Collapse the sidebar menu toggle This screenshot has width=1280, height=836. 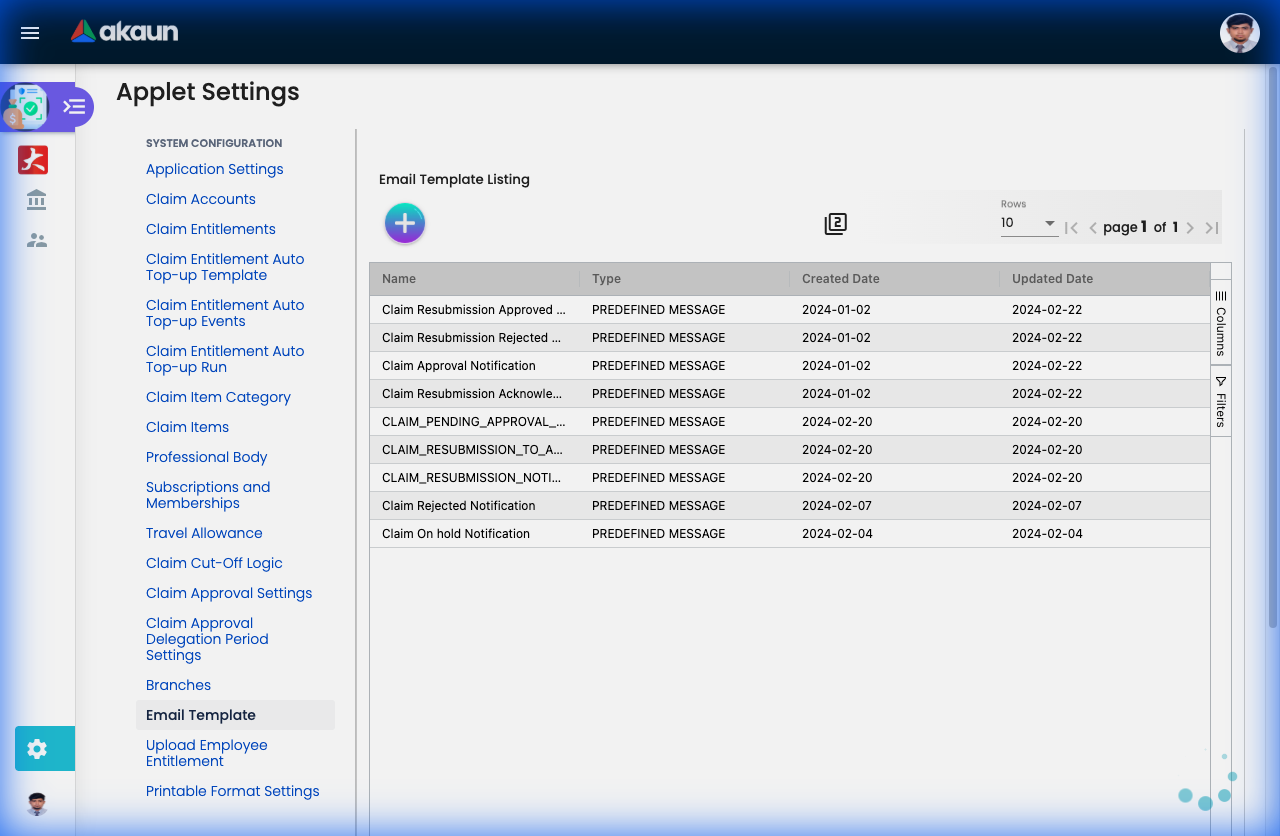pyautogui.click(x=74, y=106)
